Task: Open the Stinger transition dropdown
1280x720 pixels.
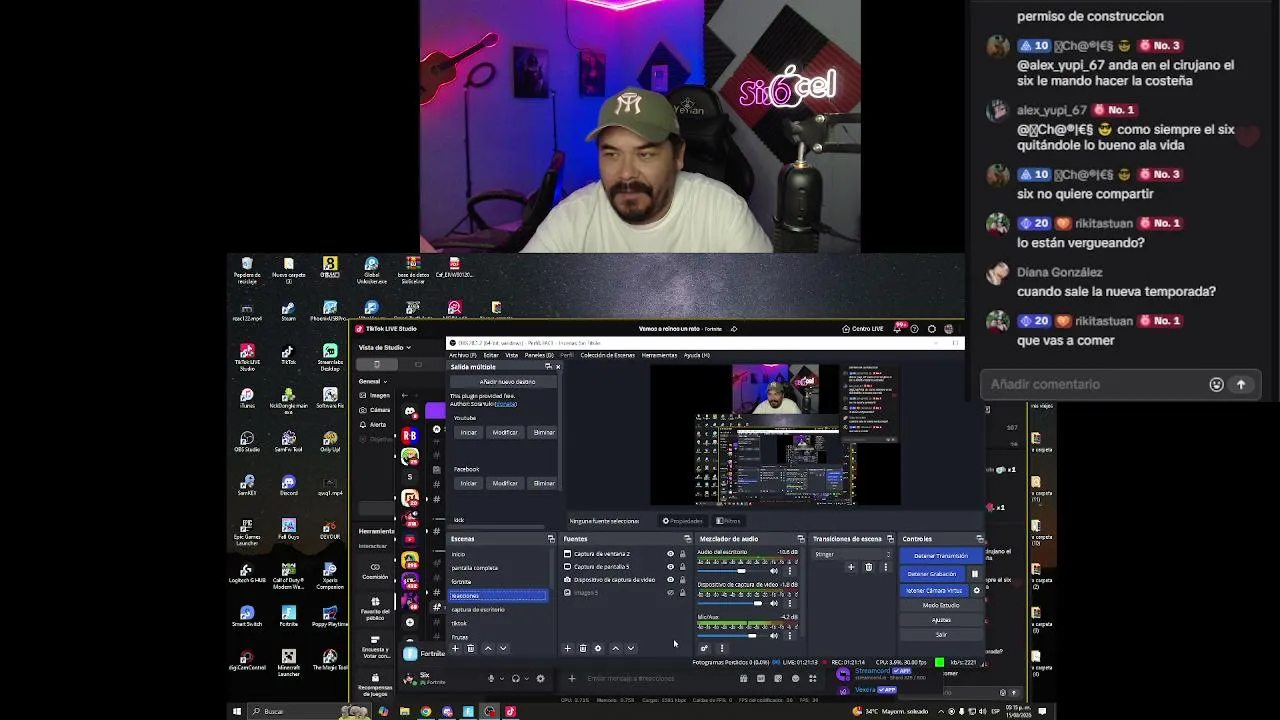Action: click(852, 554)
